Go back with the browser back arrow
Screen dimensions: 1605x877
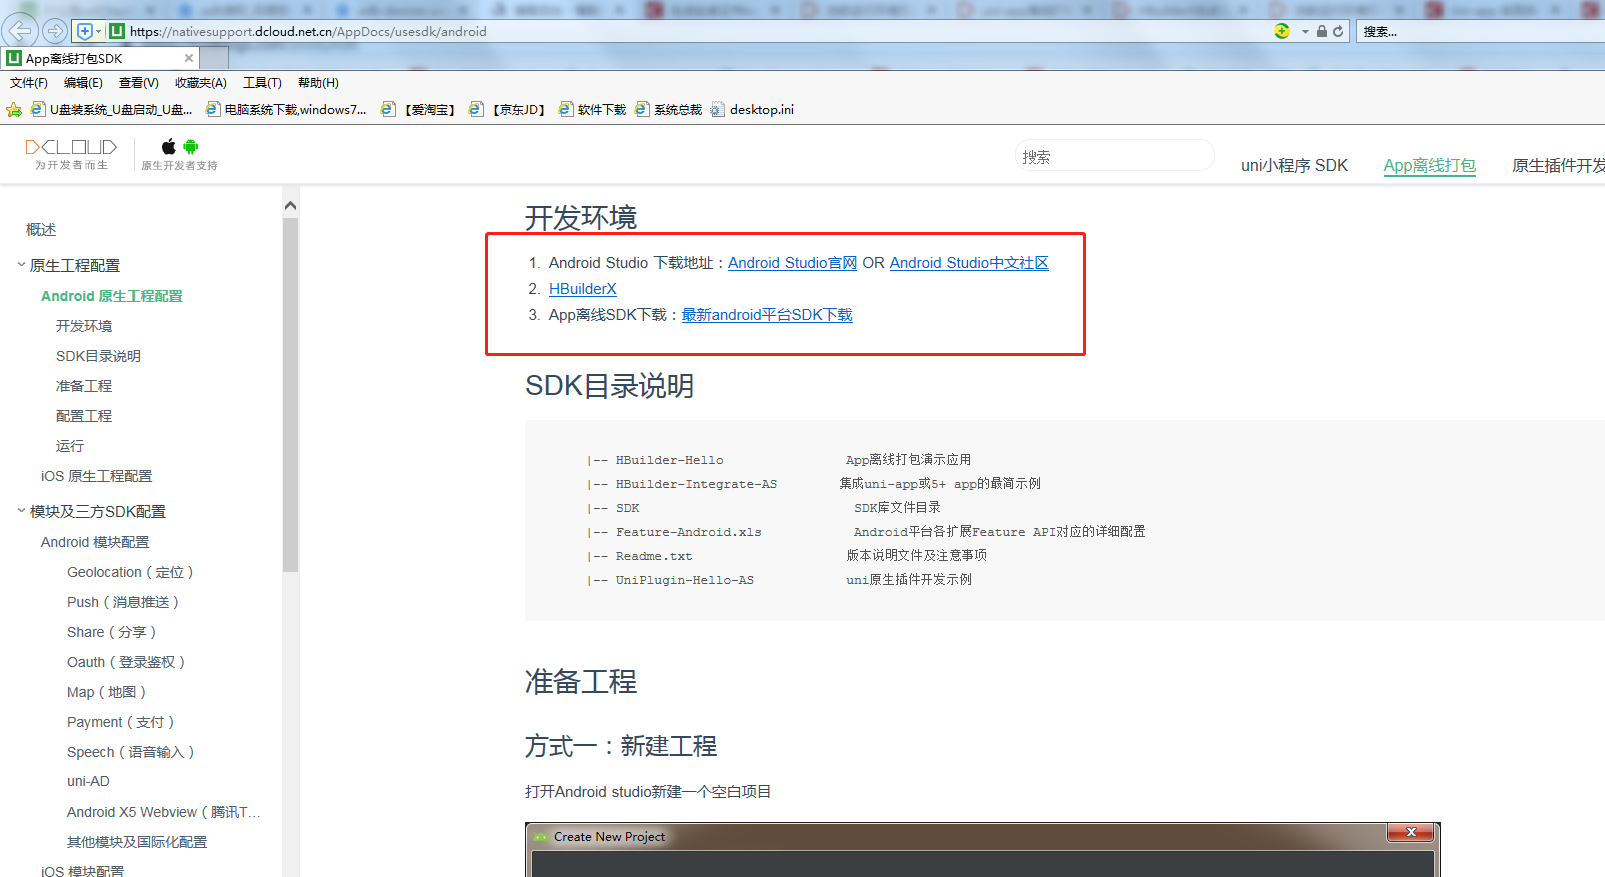(x=21, y=31)
